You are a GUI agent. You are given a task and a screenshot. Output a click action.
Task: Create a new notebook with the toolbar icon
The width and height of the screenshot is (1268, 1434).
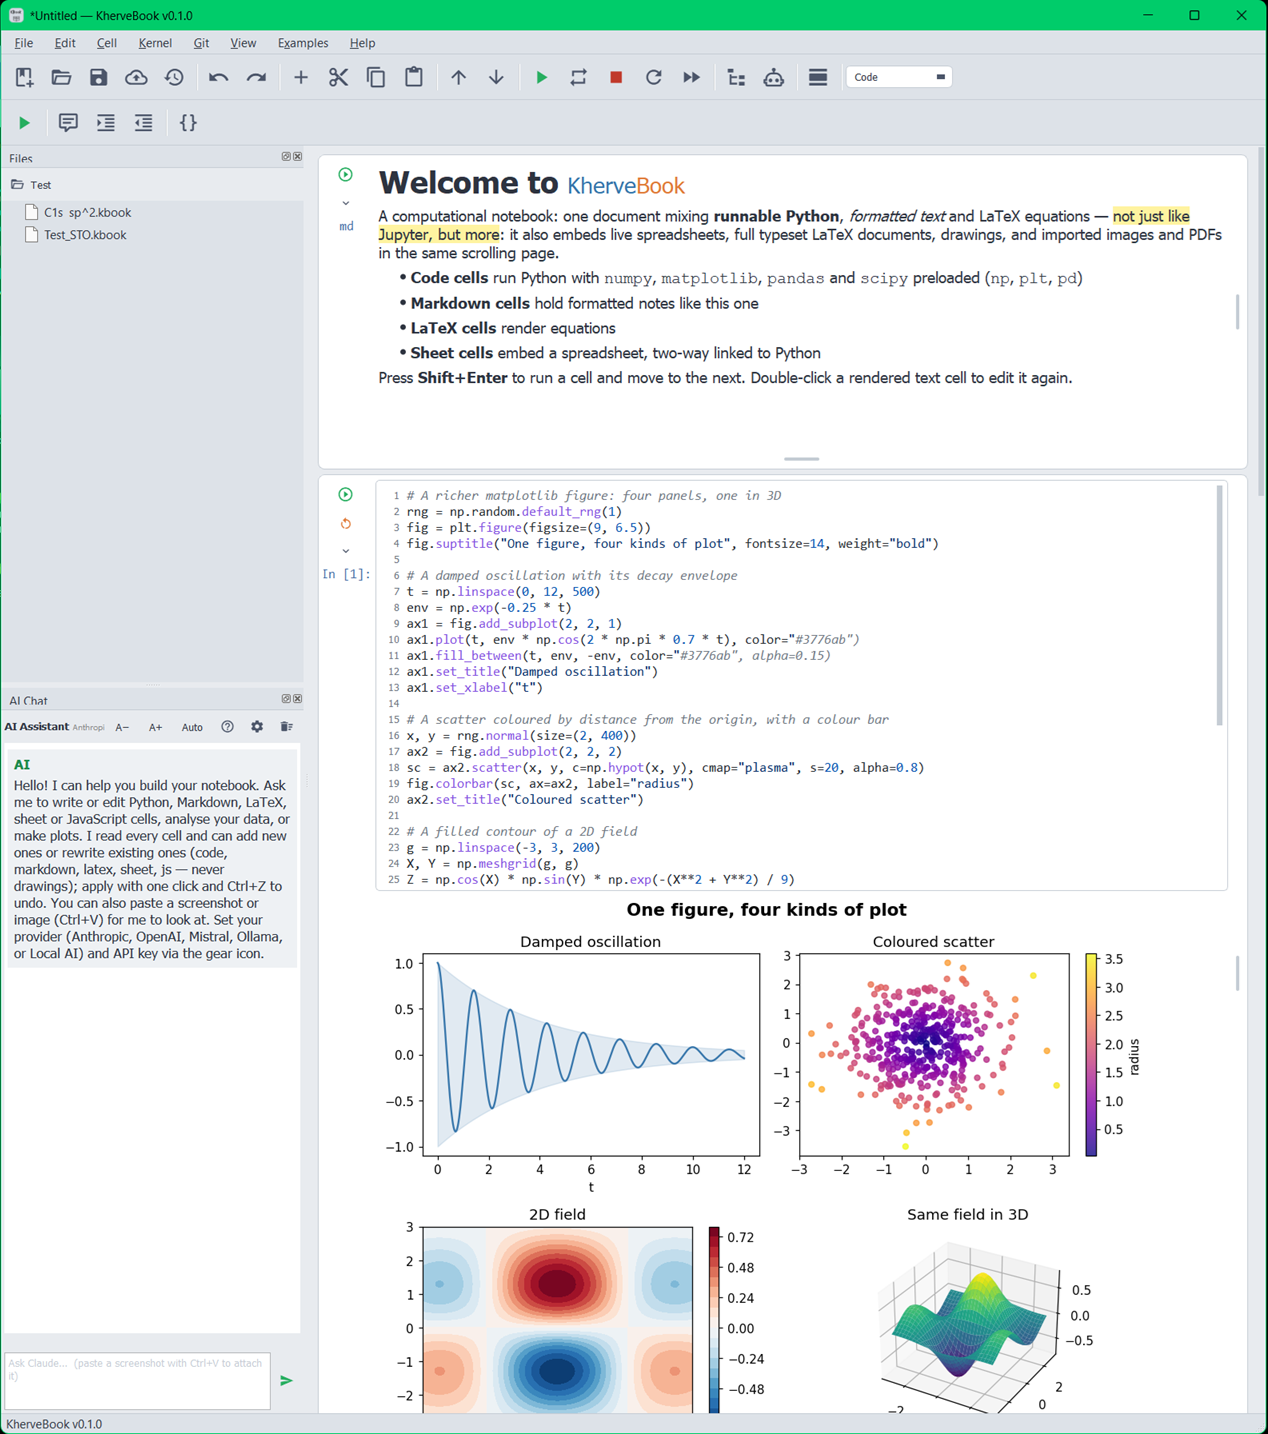tap(24, 77)
